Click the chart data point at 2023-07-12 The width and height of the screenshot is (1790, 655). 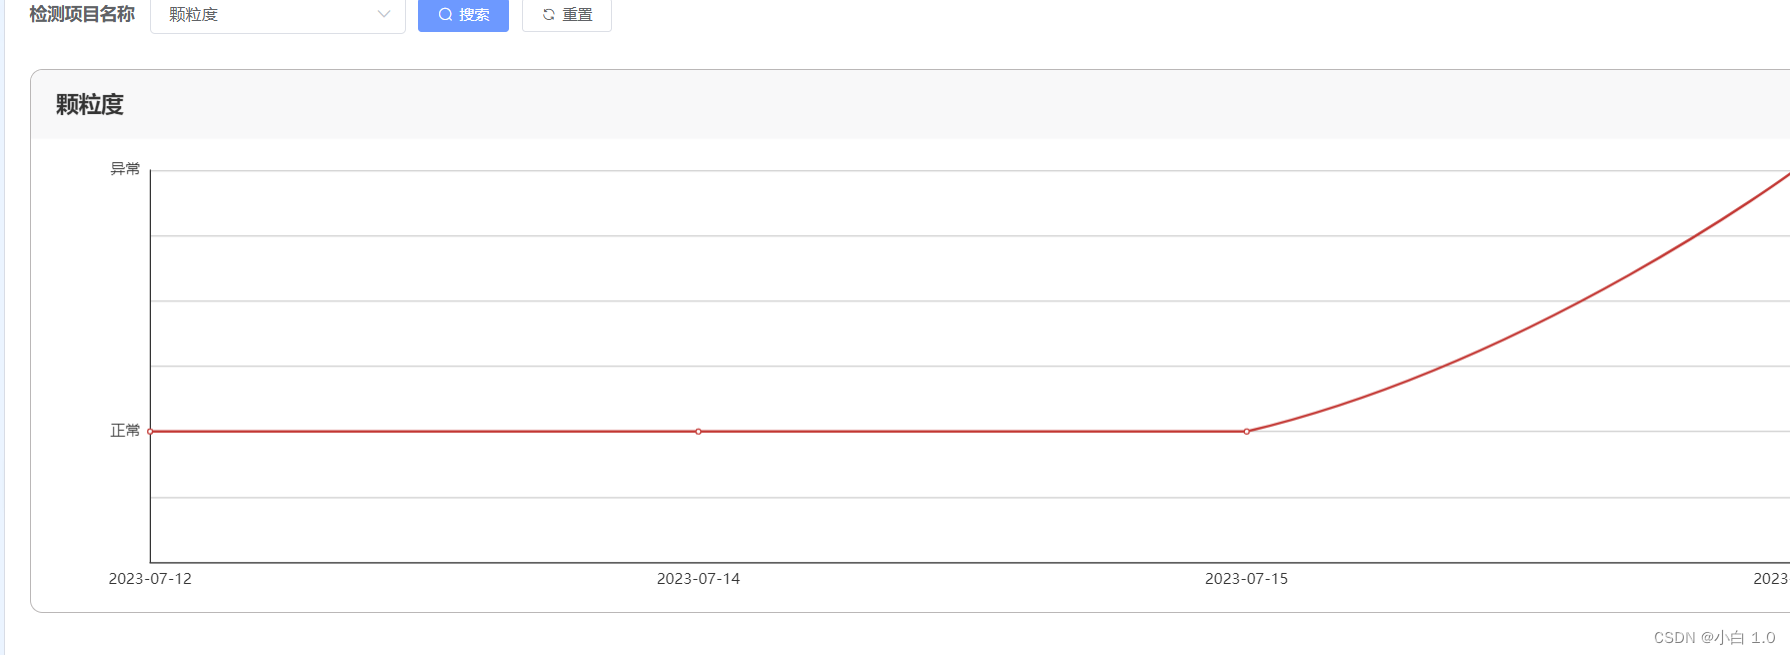150,432
